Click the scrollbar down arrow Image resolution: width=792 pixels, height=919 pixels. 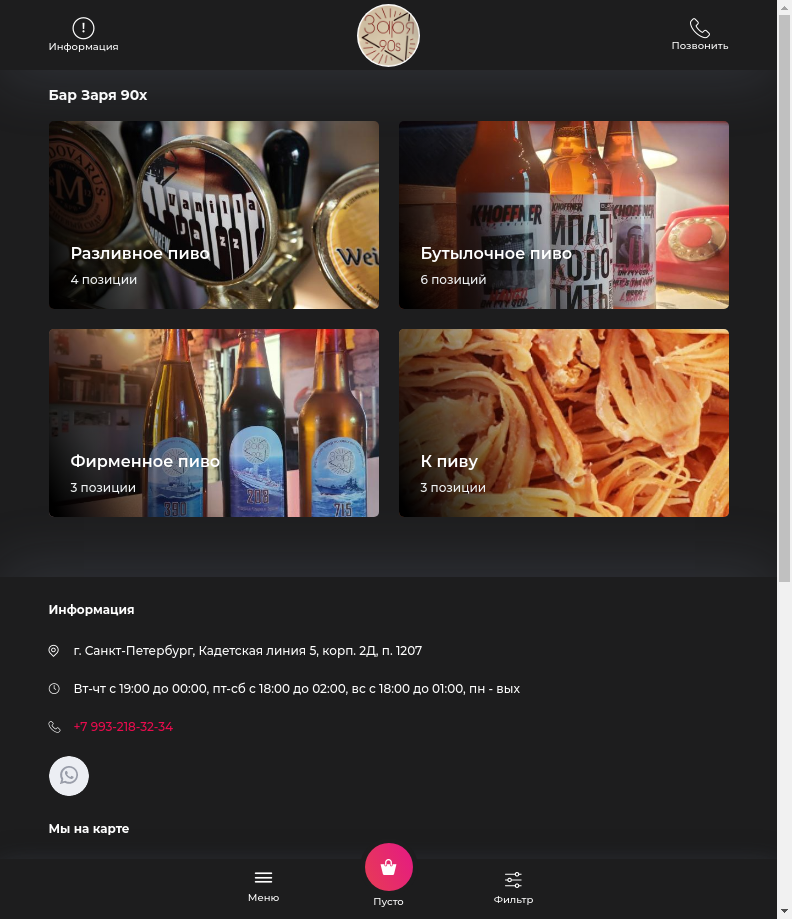(784, 912)
